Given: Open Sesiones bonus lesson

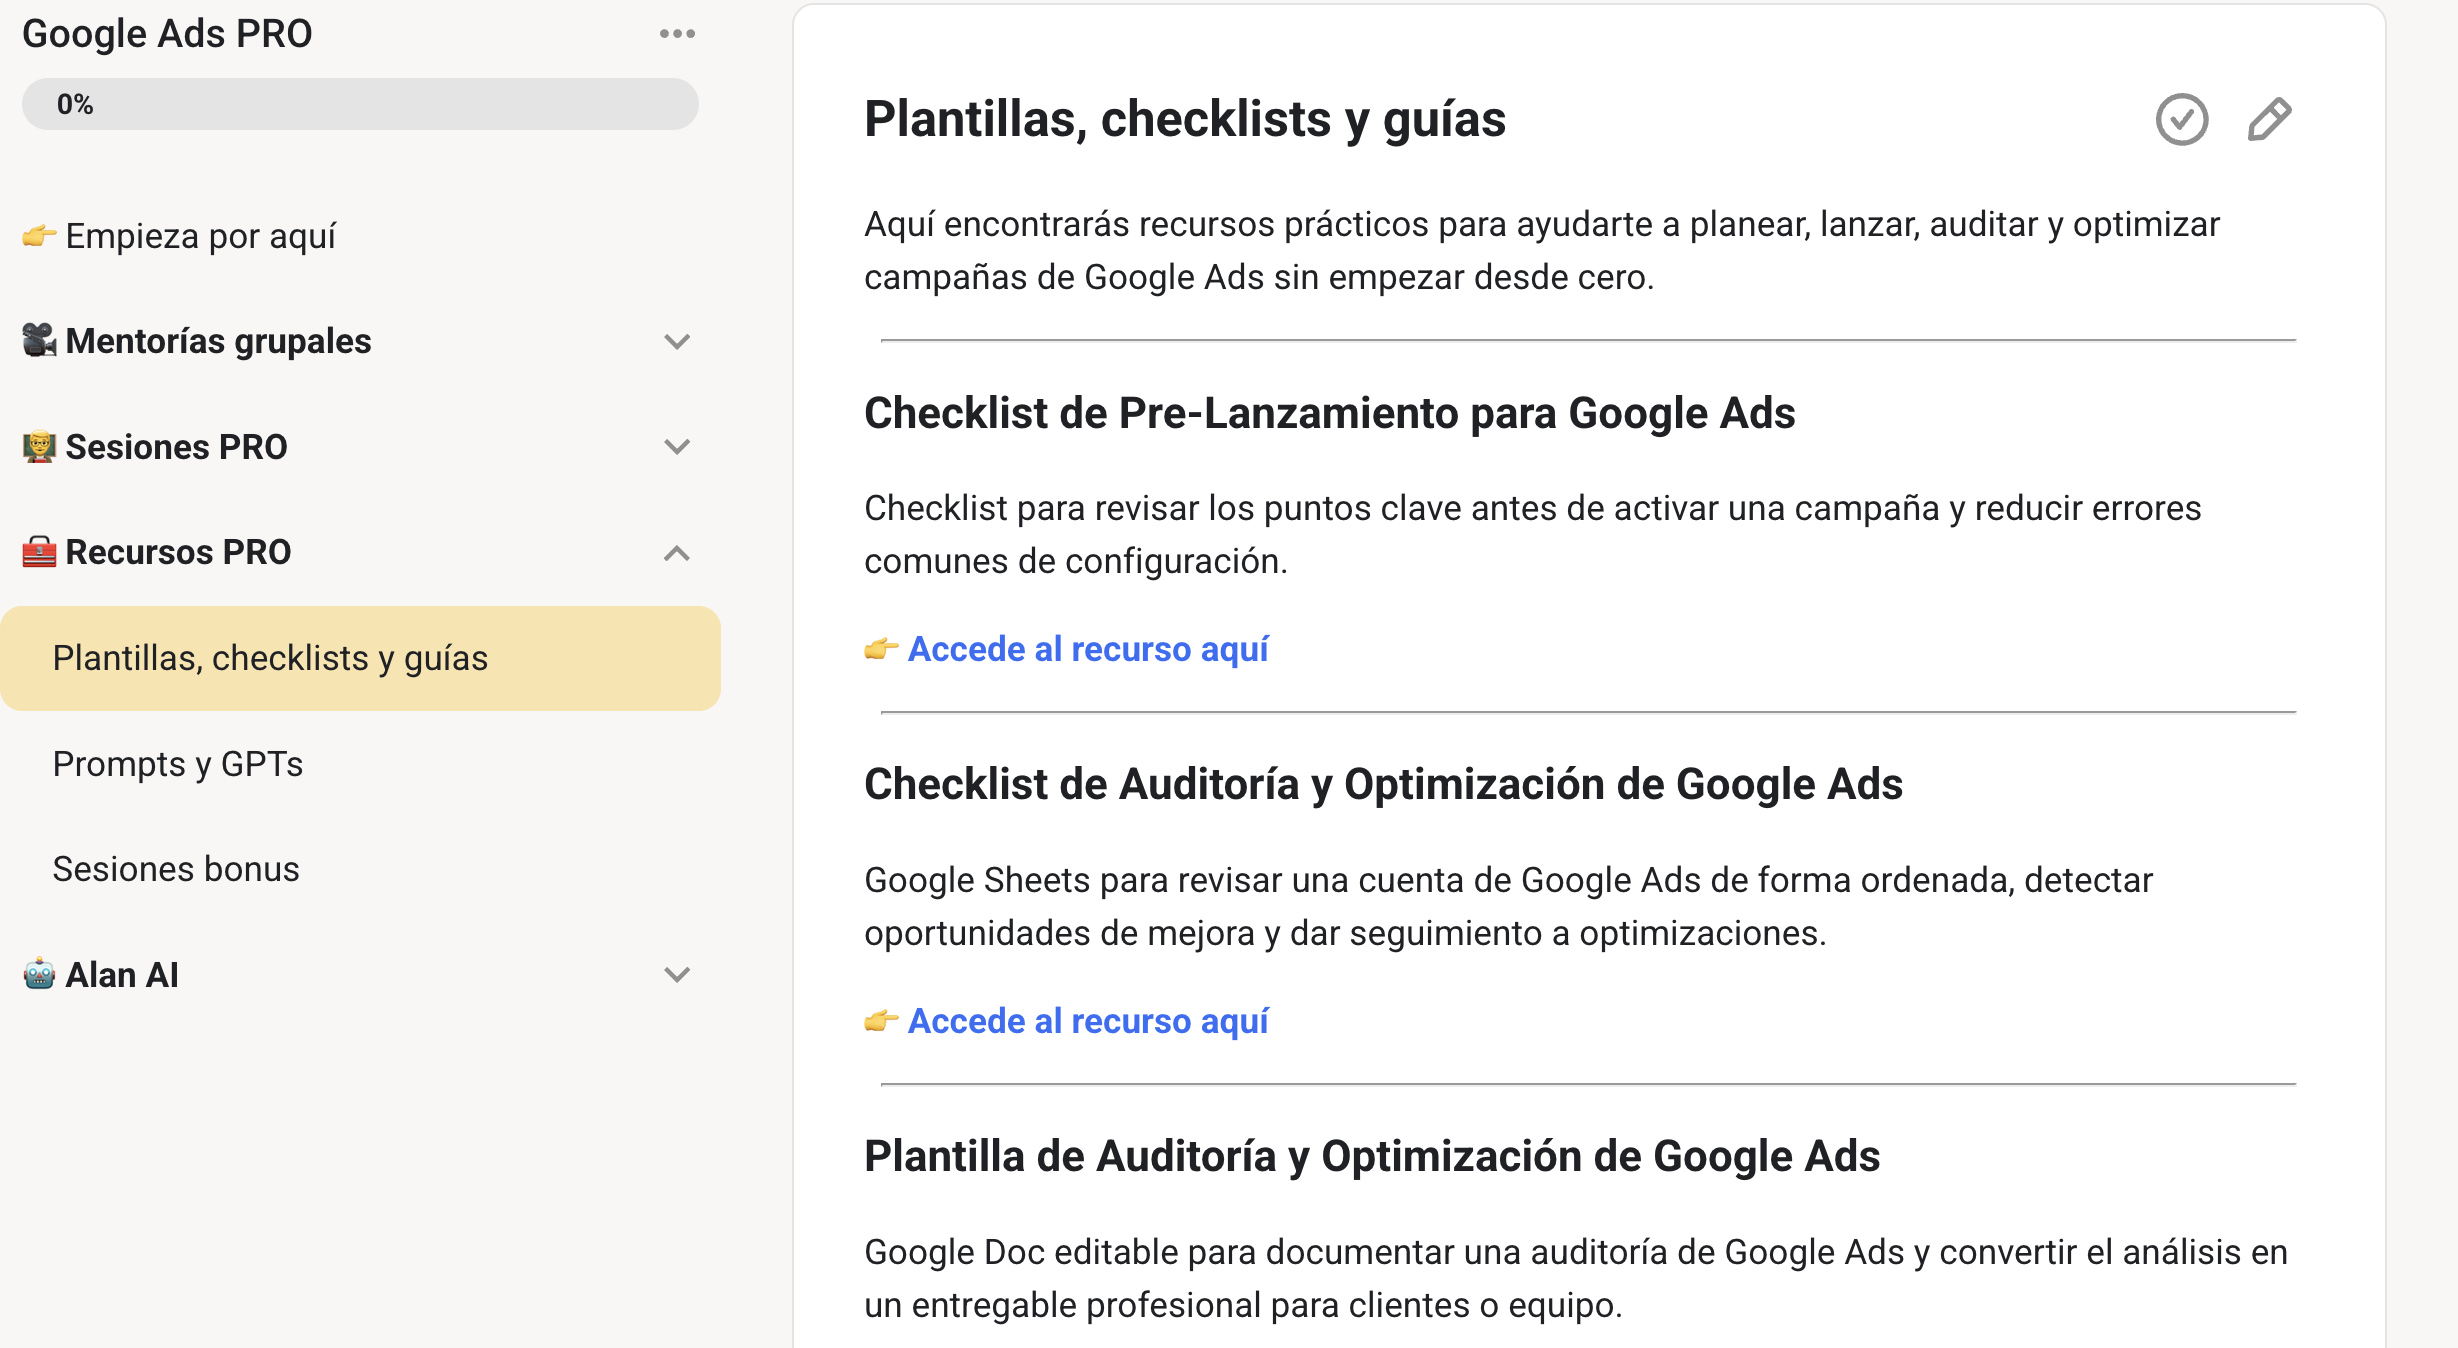Looking at the screenshot, I should 175,869.
